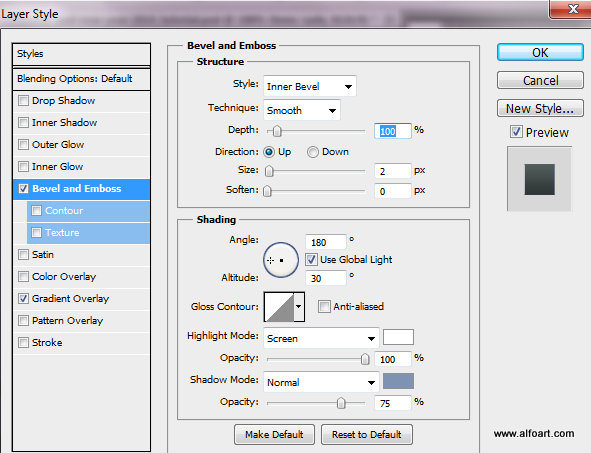Click the Angle light direction dial
591x453 pixels.
281,260
